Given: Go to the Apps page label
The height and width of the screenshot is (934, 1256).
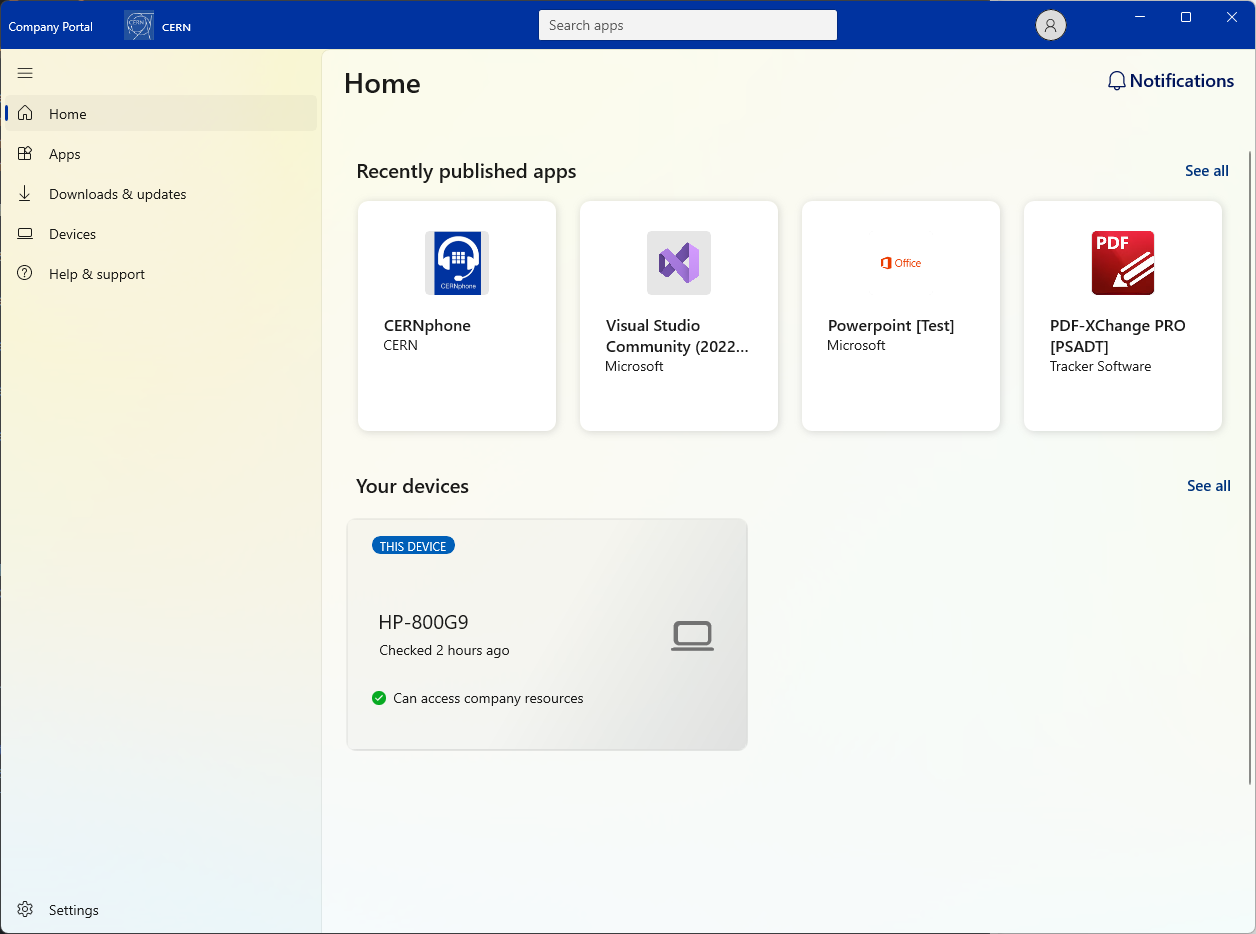Looking at the screenshot, I should (x=65, y=154).
